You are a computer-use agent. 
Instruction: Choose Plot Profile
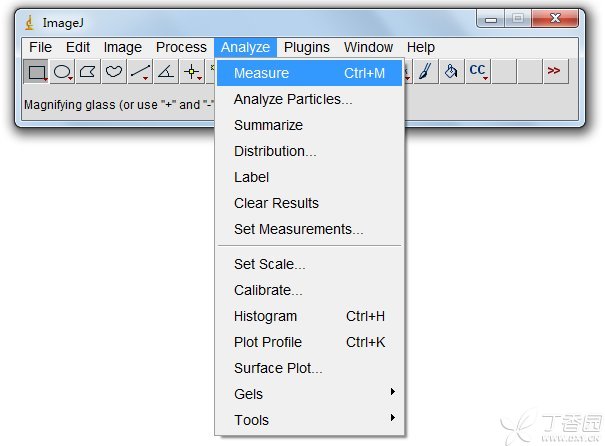coord(309,342)
